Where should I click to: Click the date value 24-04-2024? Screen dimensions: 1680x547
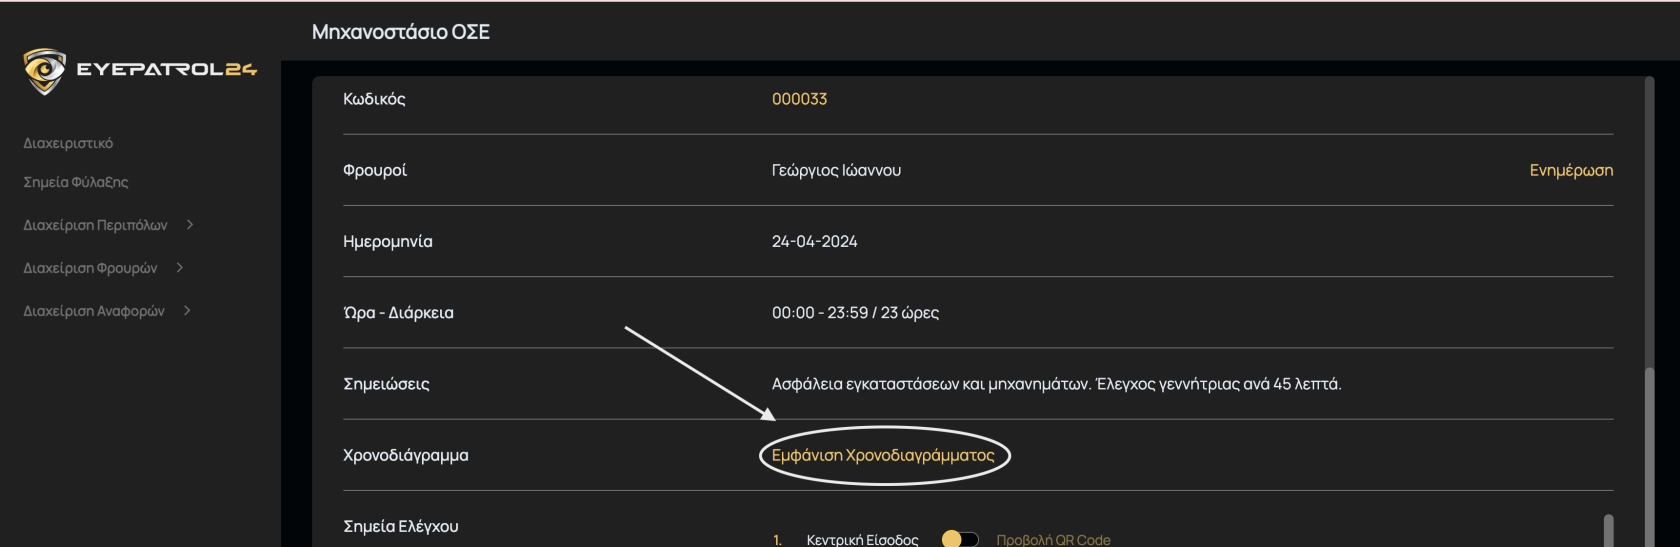pos(814,241)
